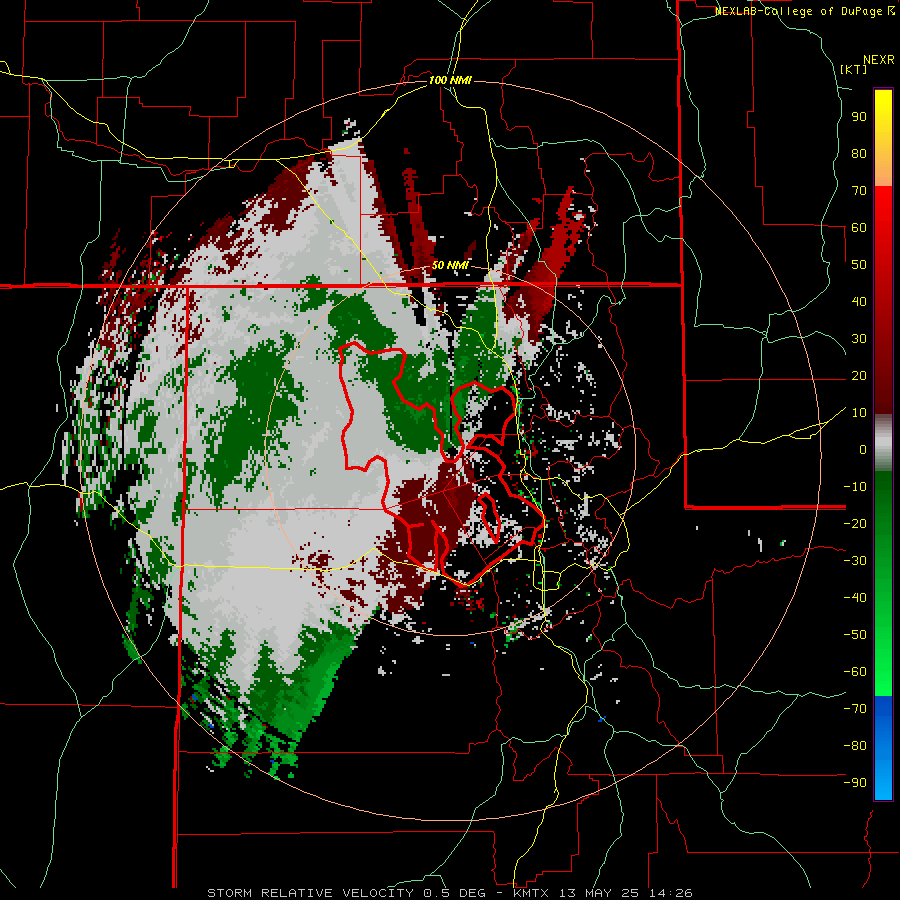
Task: Click the NEXR label above the color bar
Action: pyautogui.click(x=879, y=60)
